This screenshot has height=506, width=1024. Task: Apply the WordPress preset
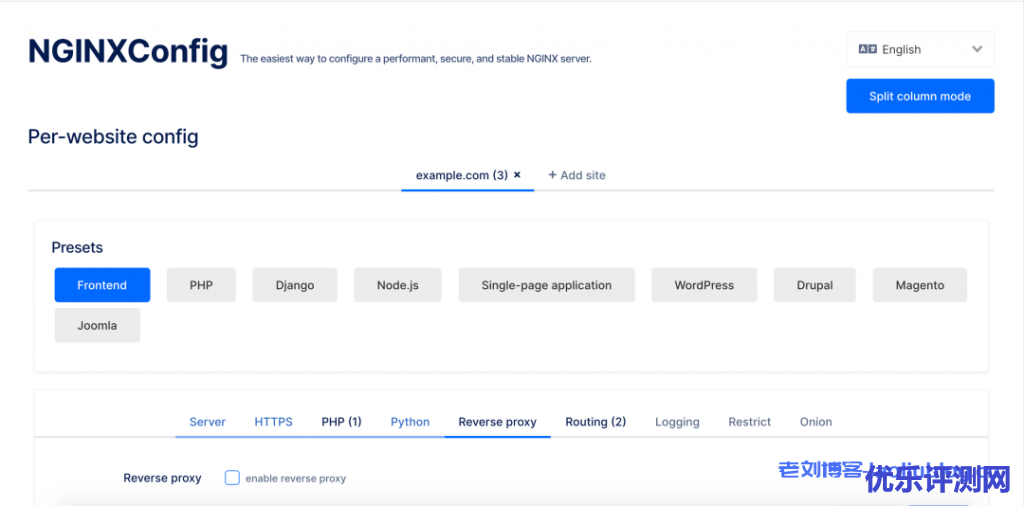(x=704, y=285)
